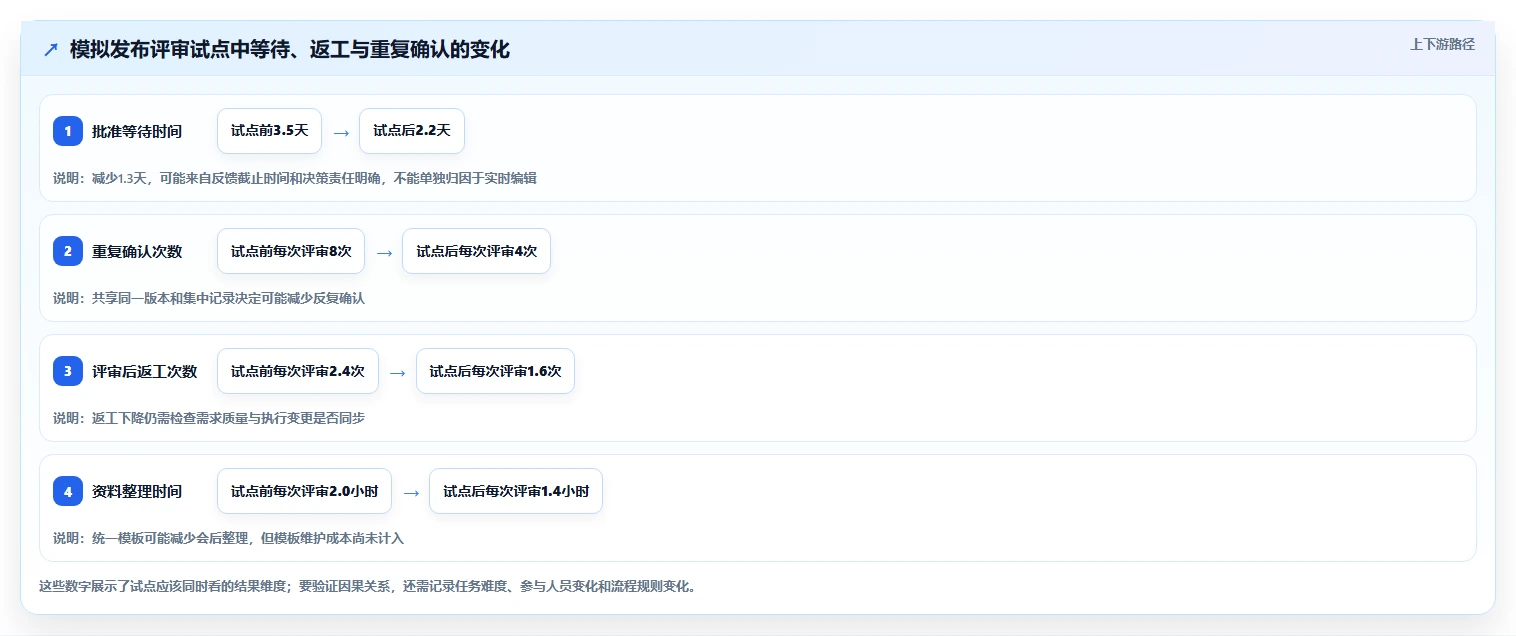Click the arrow between 2.4次 and 1.6次
The image size is (1516, 636).
[x=397, y=372]
